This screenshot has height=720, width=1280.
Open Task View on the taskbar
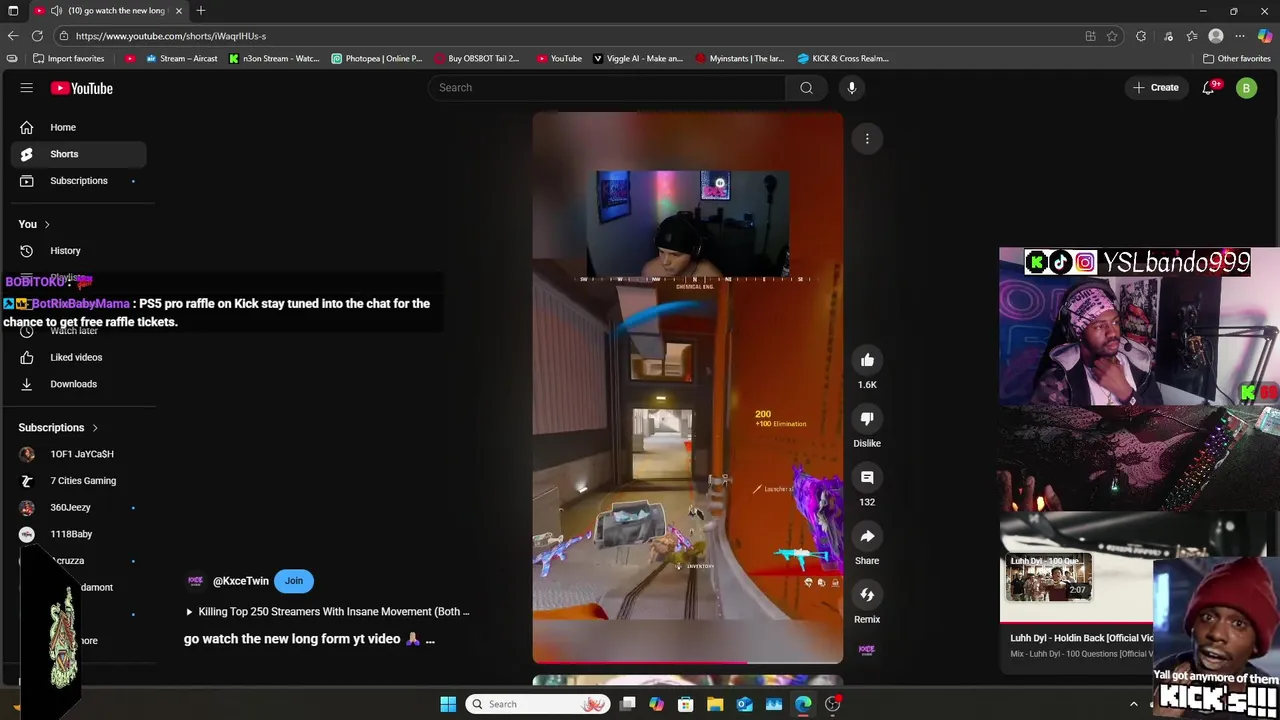tap(627, 704)
